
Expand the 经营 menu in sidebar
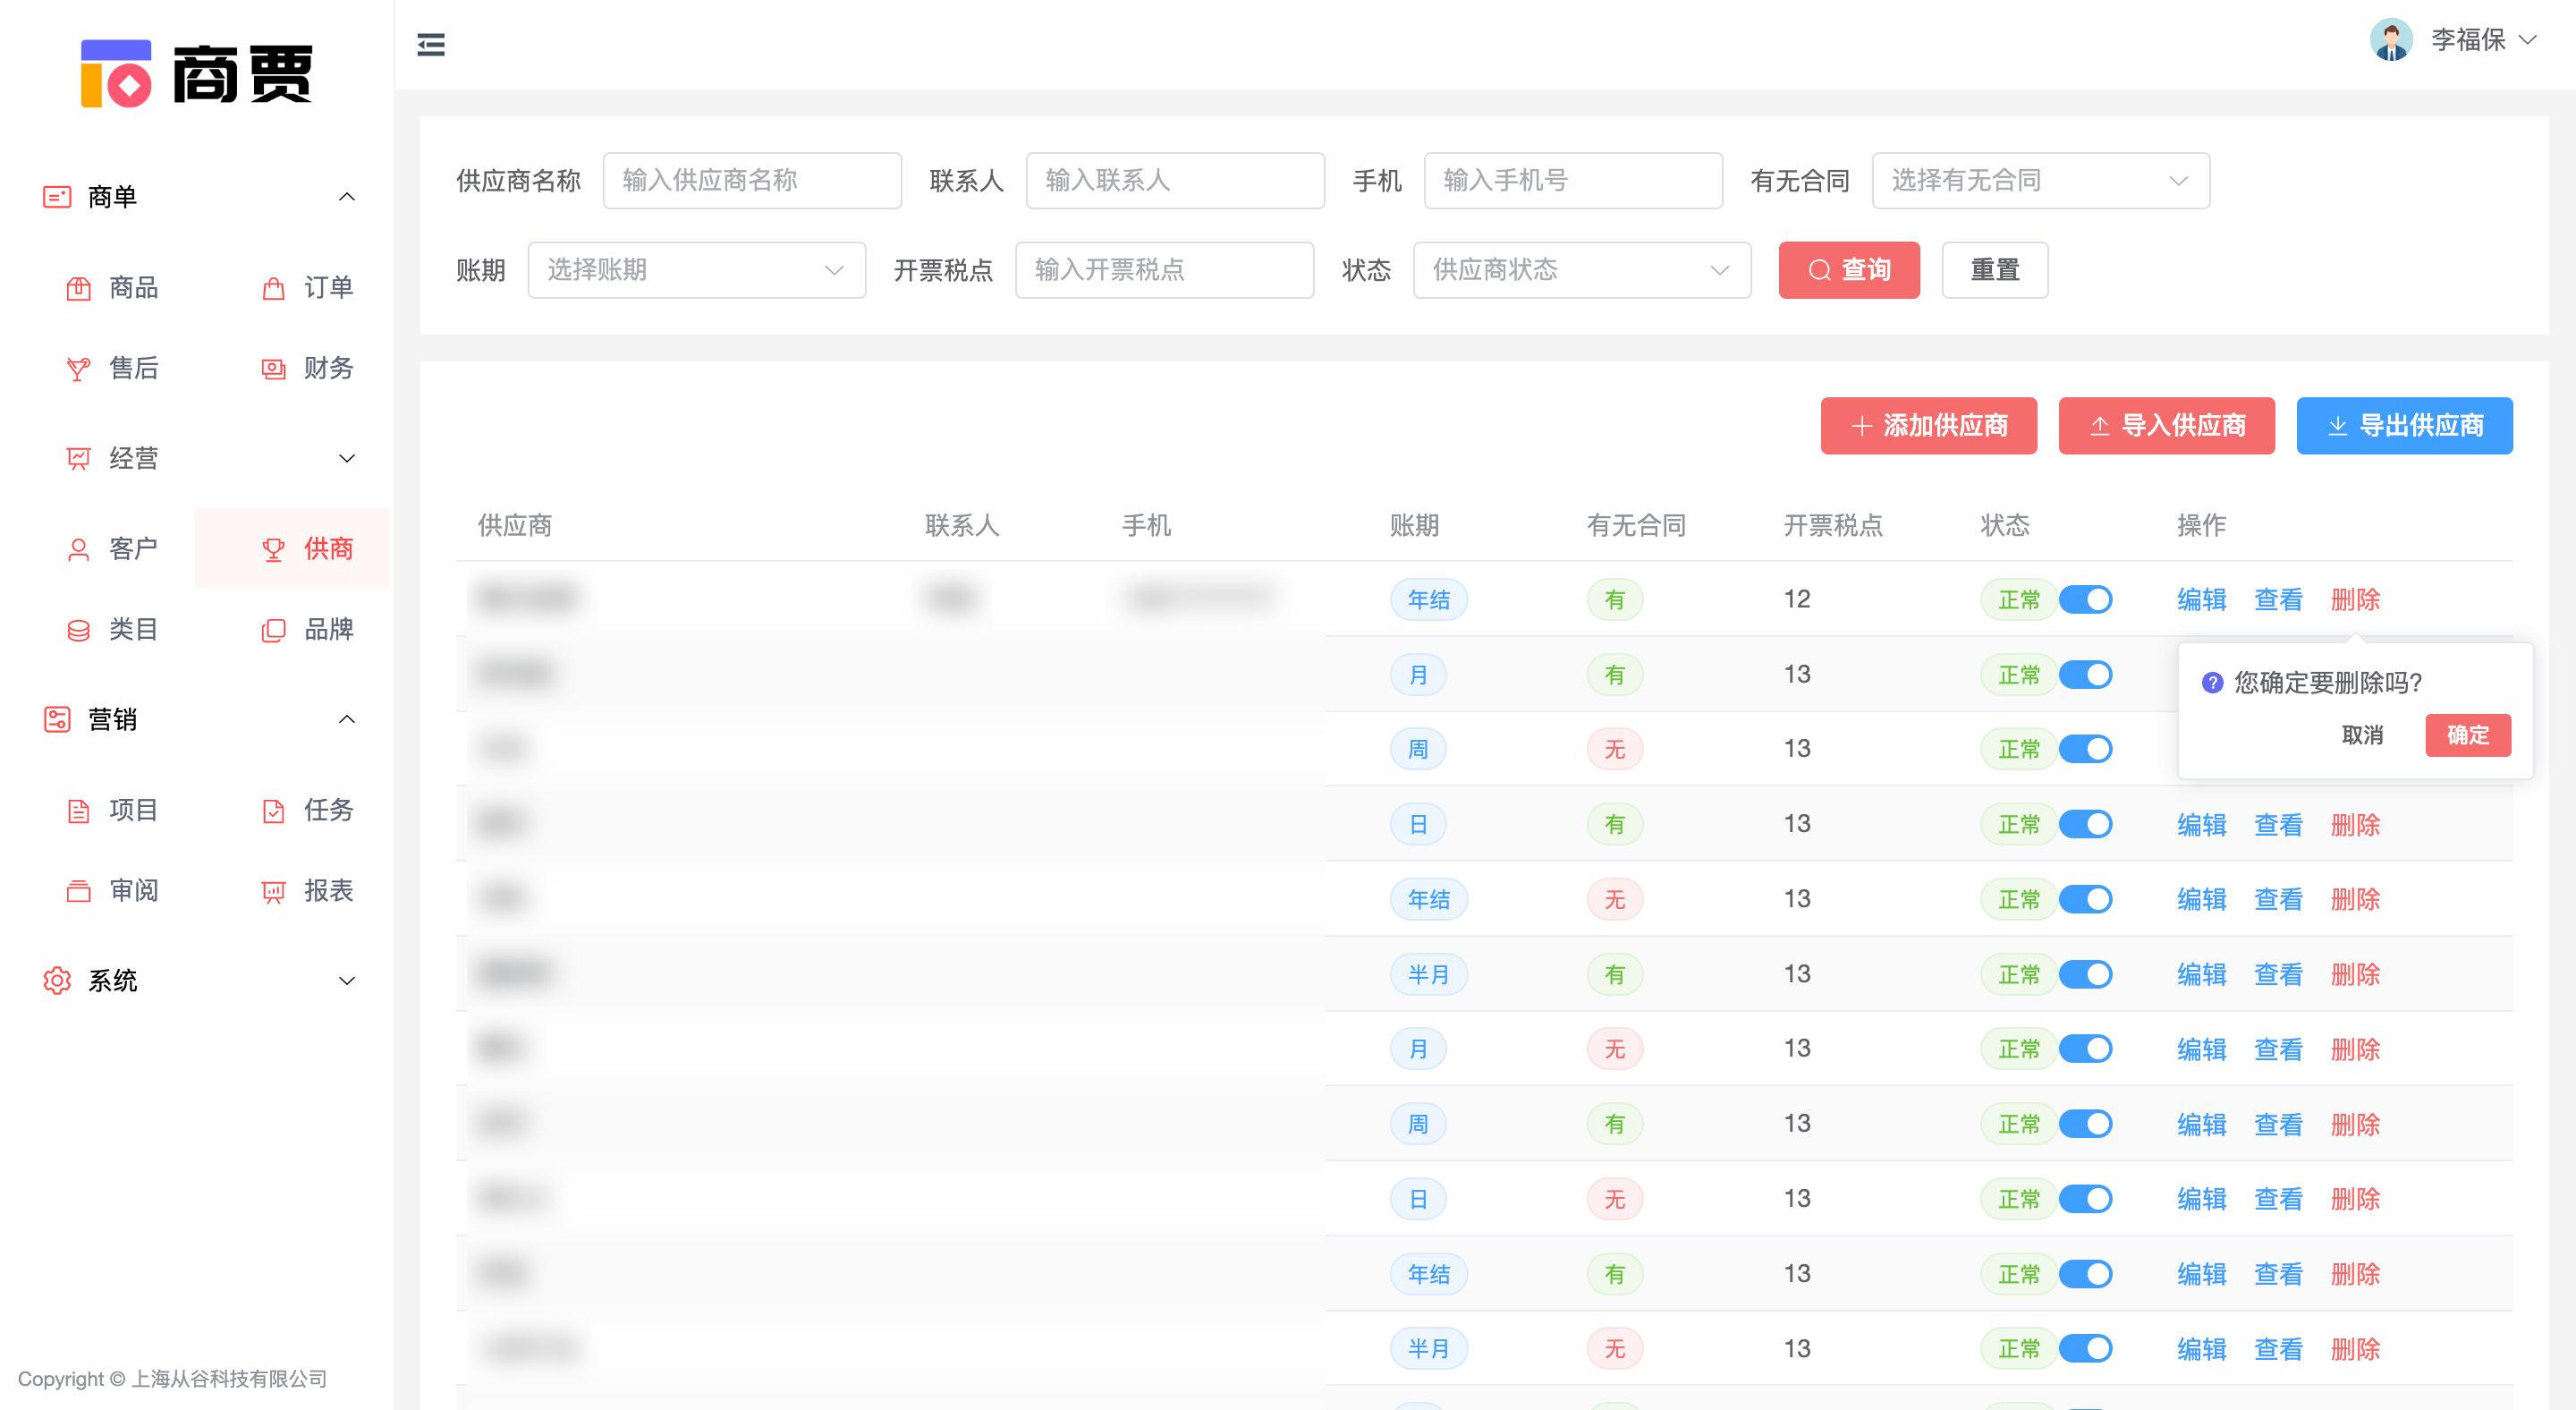click(x=134, y=457)
